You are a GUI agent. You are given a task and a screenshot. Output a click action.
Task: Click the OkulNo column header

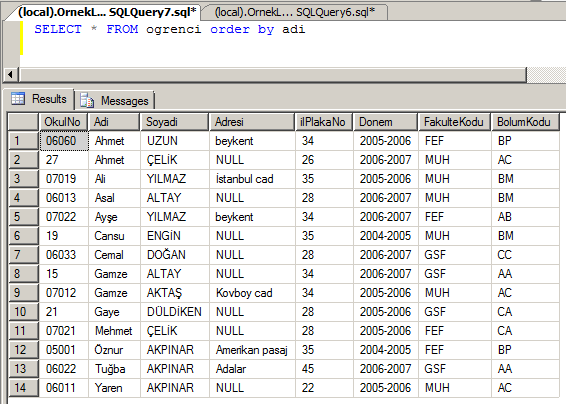coord(63,122)
